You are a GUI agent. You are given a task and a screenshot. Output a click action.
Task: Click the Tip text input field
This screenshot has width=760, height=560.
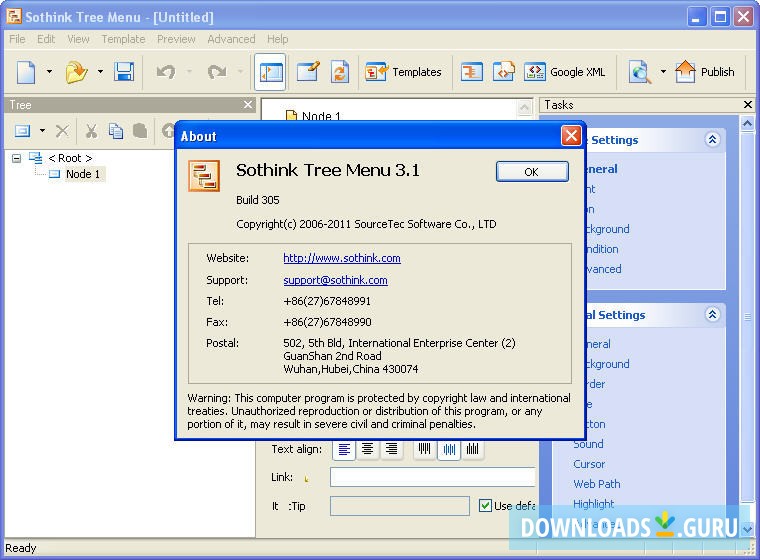tap(399, 506)
